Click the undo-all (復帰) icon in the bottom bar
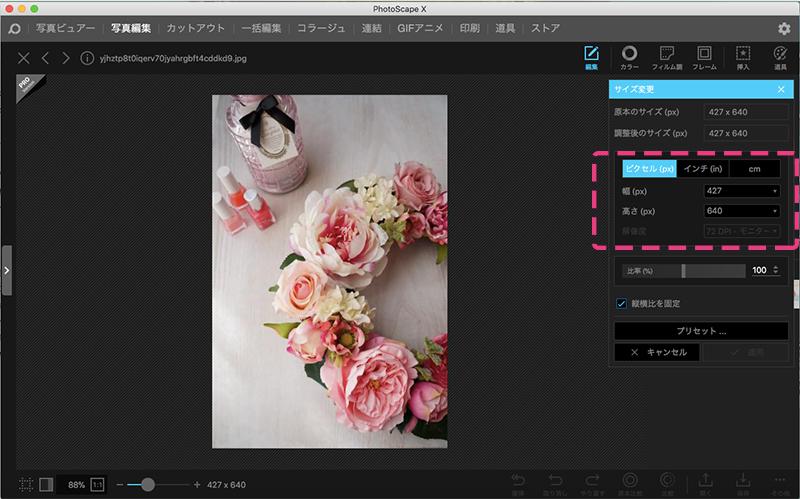Screen dimensions: 800x499 pyautogui.click(x=518, y=484)
